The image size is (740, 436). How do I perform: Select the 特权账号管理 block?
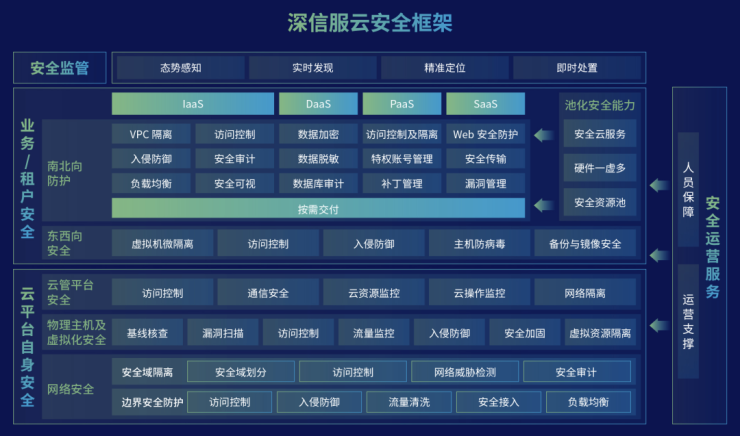[x=401, y=159]
